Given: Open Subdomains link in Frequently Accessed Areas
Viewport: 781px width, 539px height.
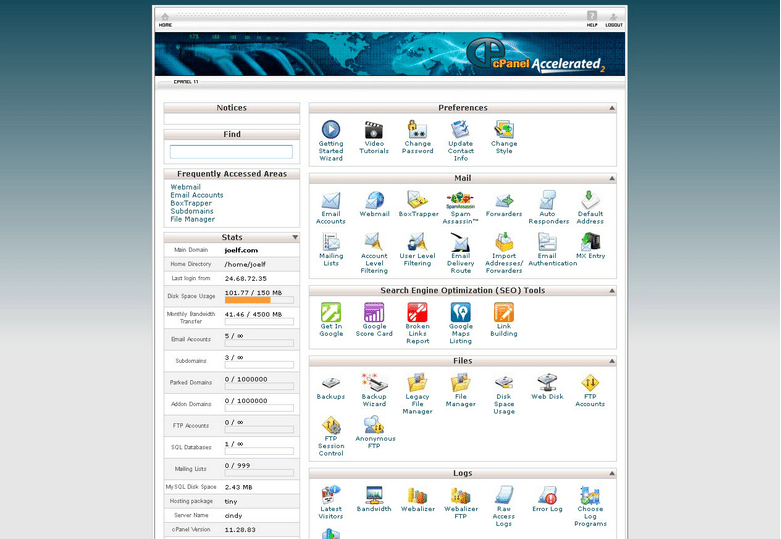Looking at the screenshot, I should pyautogui.click(x=192, y=211).
